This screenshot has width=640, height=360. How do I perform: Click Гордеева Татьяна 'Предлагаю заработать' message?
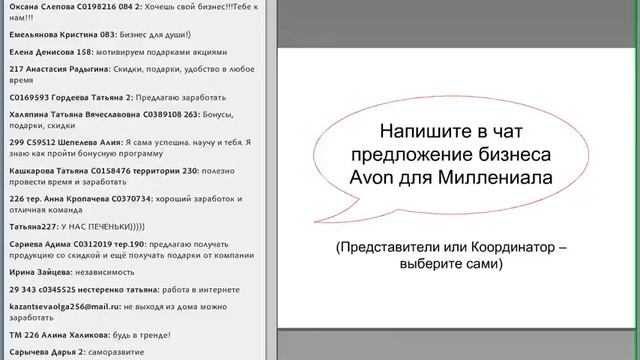tap(118, 98)
